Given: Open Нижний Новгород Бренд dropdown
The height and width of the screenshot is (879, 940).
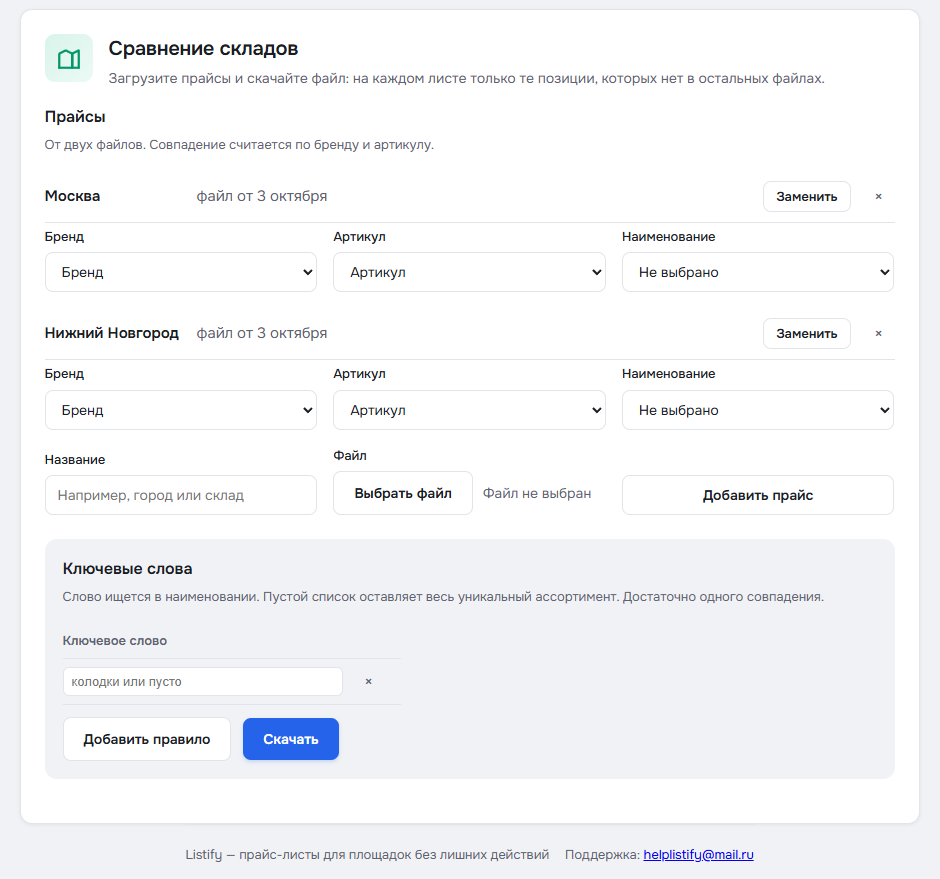Looking at the screenshot, I should tap(181, 410).
